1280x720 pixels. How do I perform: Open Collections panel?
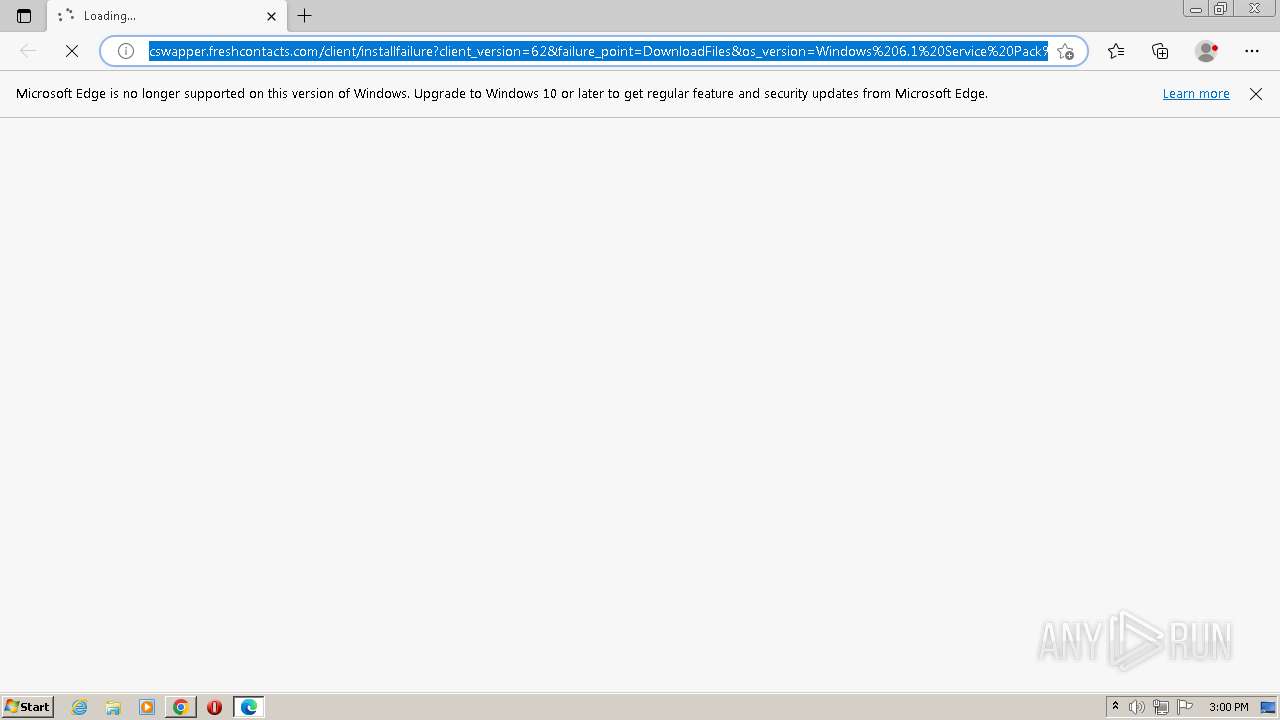coord(1160,51)
